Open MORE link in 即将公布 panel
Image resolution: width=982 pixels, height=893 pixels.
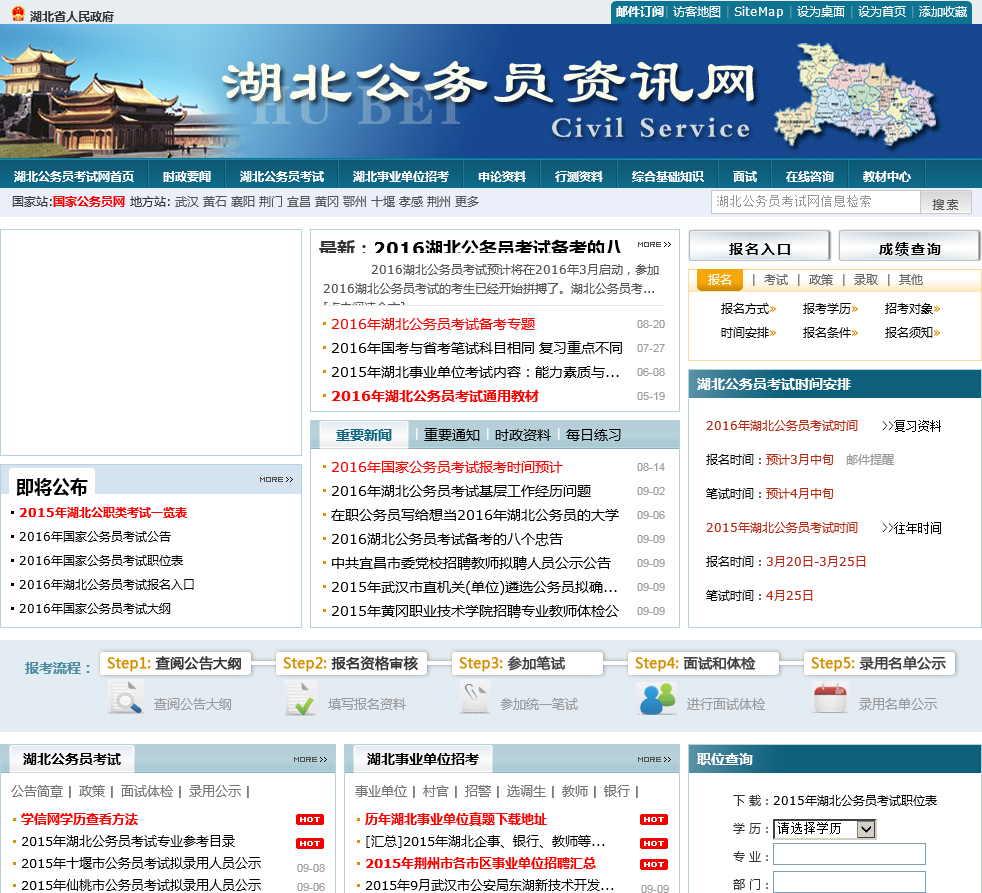click(276, 480)
